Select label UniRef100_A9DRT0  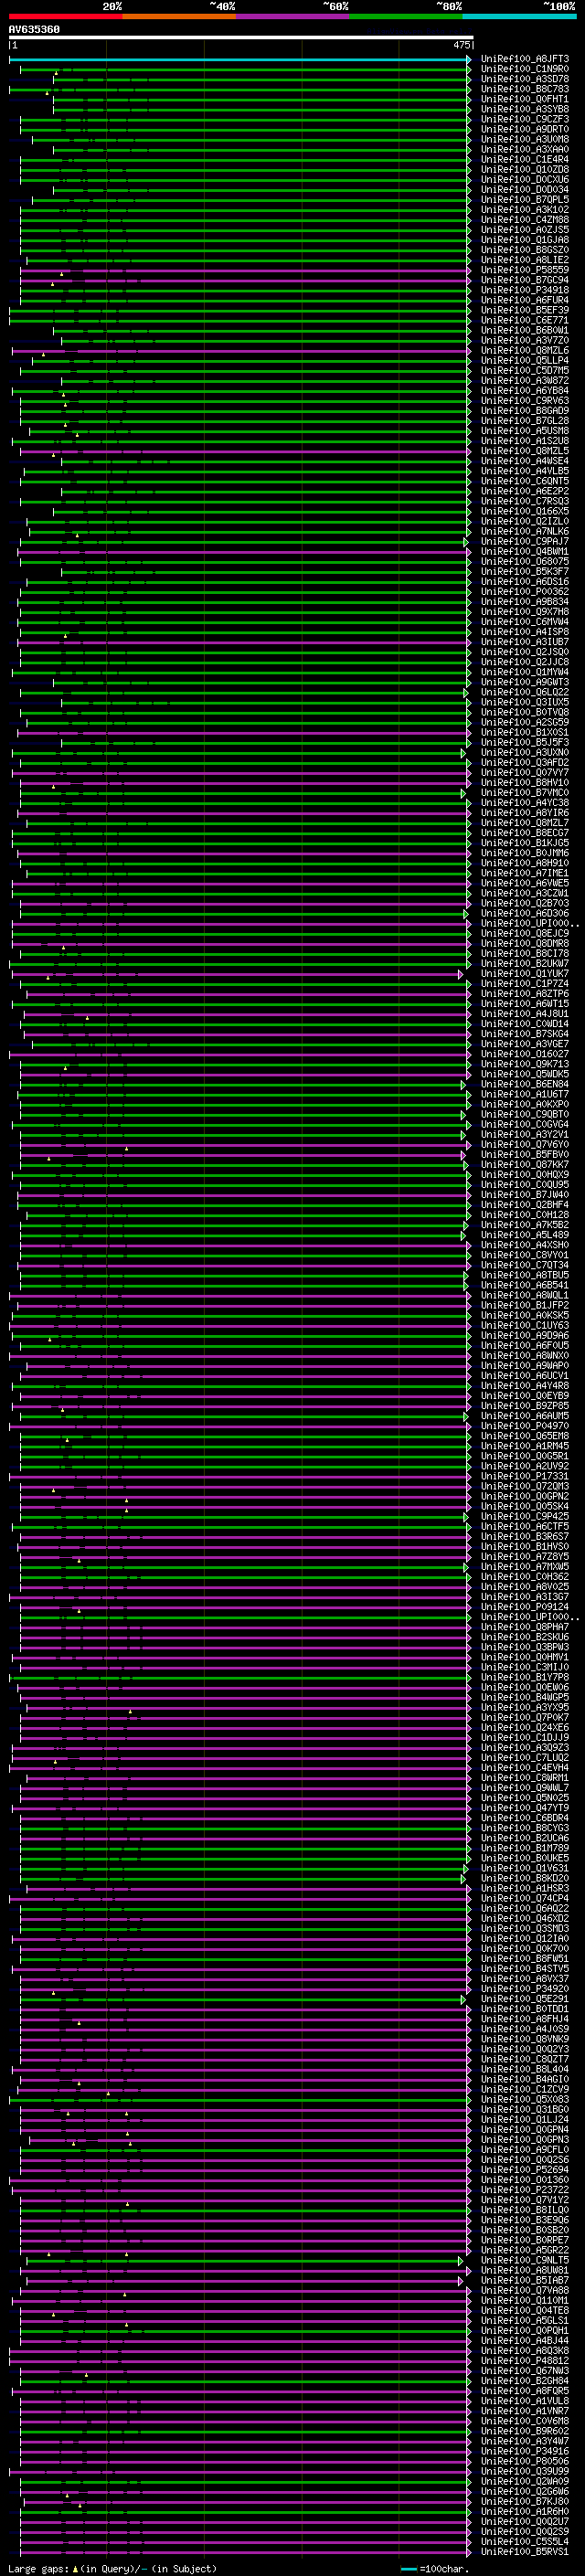525,129
